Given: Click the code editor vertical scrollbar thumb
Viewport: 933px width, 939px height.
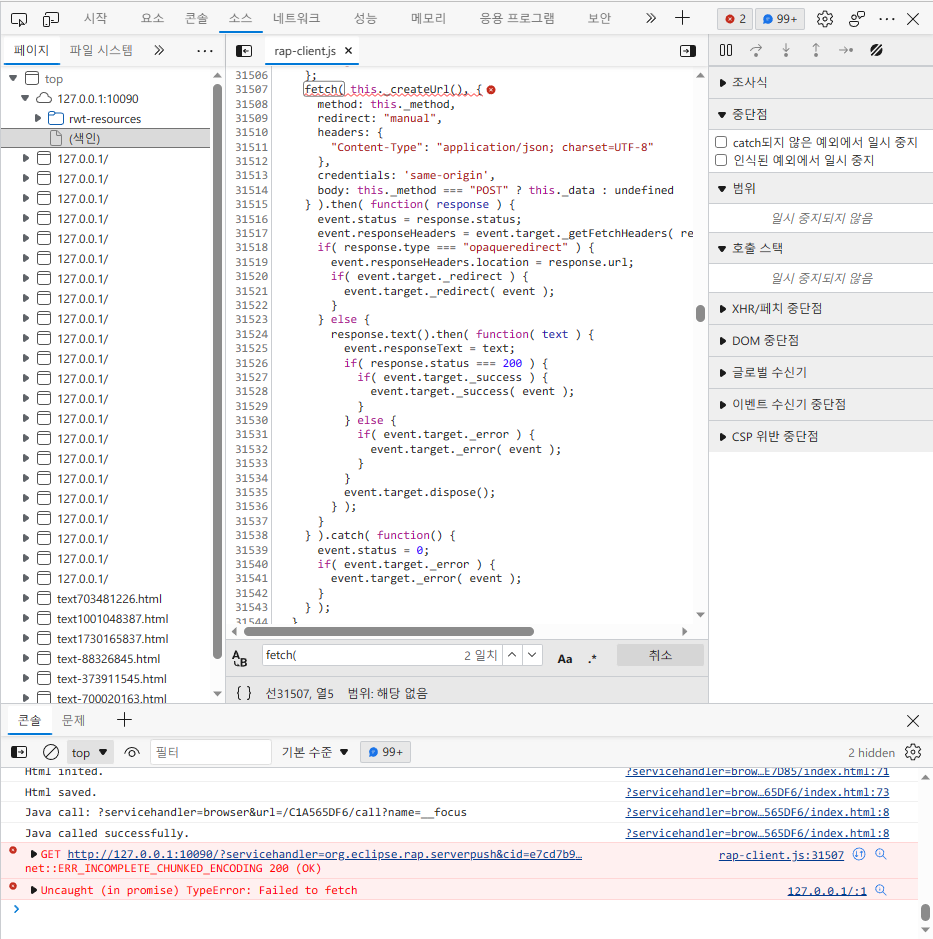Looking at the screenshot, I should pyautogui.click(x=700, y=313).
